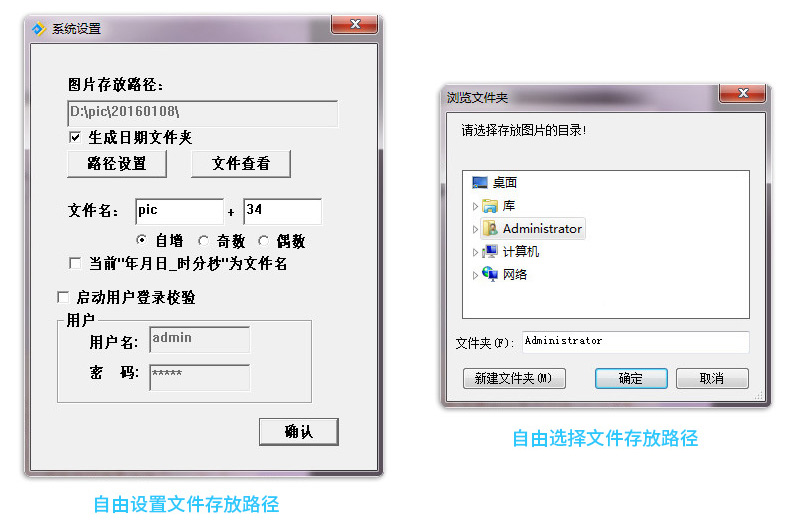Click the filename prefix field containing pic
790x530 pixels.
[x=179, y=211]
